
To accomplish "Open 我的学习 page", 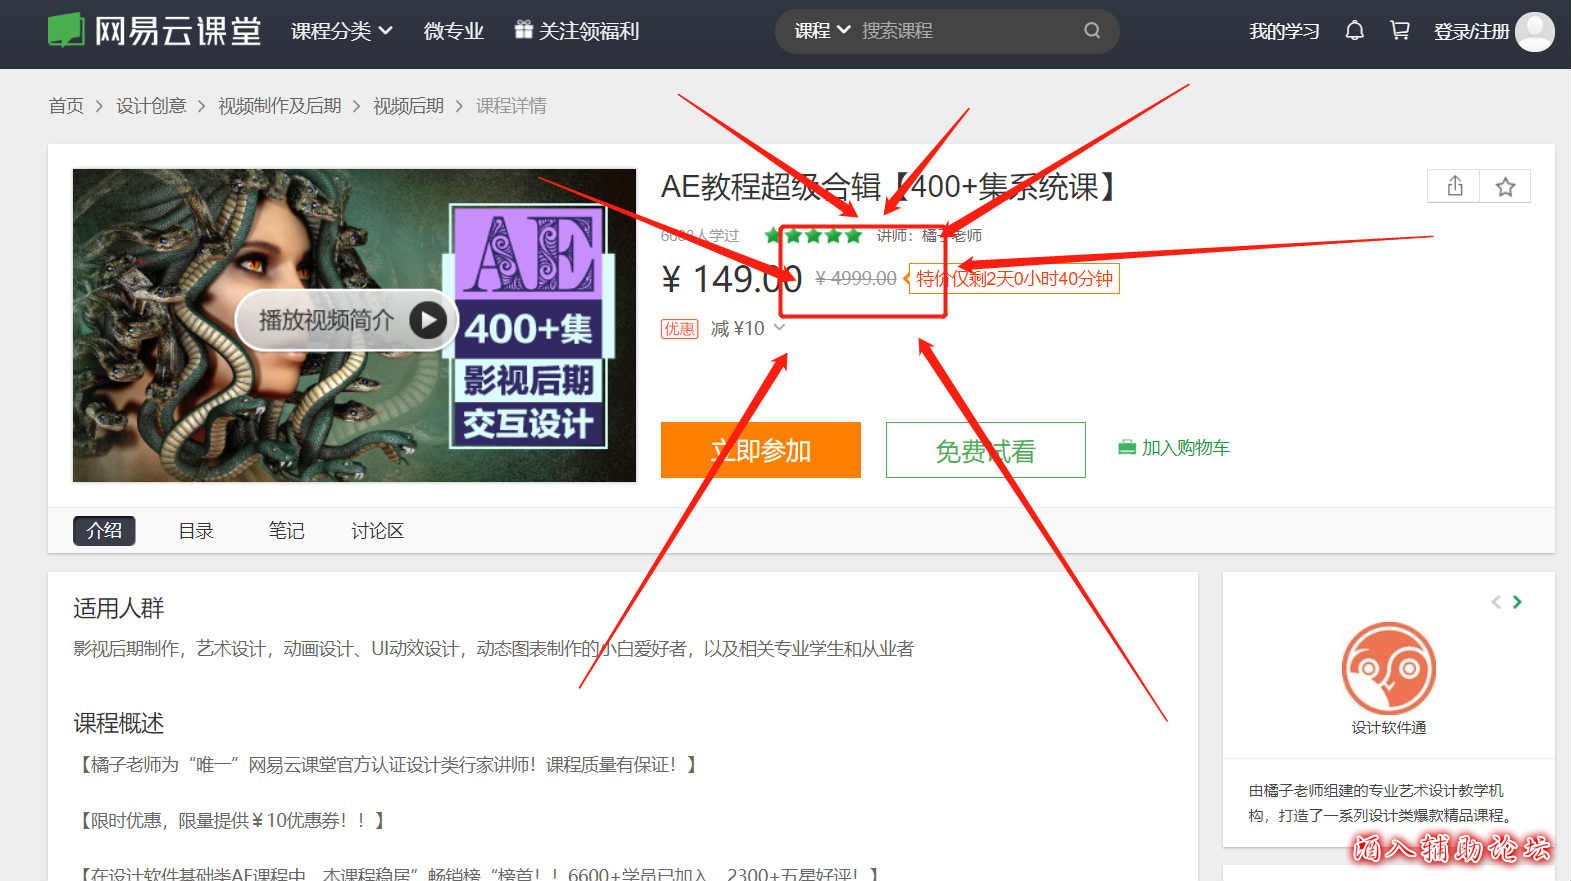I will pos(1284,31).
